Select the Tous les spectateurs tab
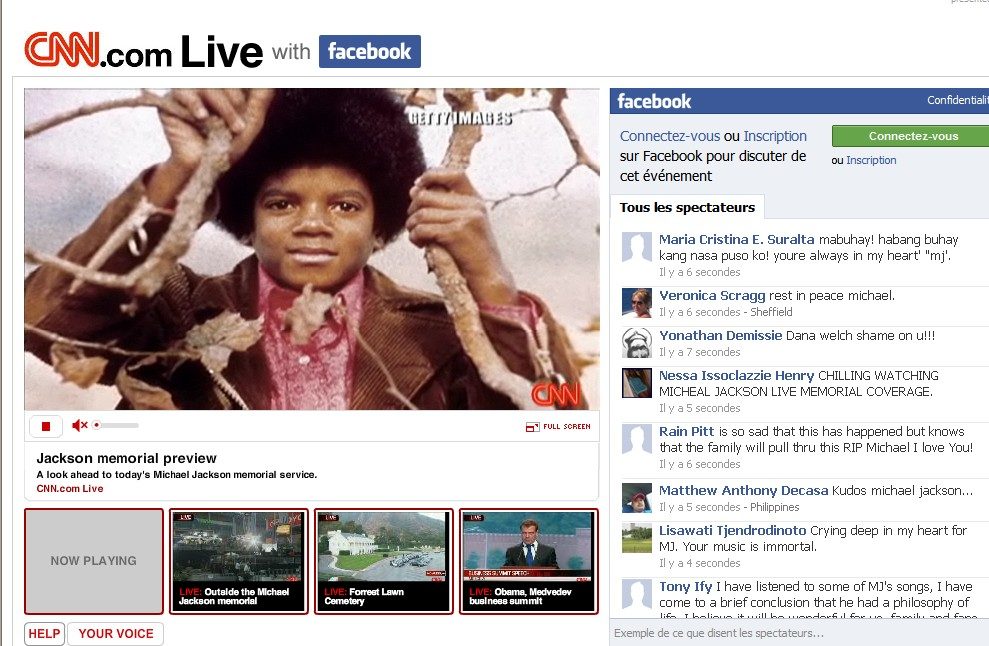This screenshot has height=646, width=989. (687, 207)
